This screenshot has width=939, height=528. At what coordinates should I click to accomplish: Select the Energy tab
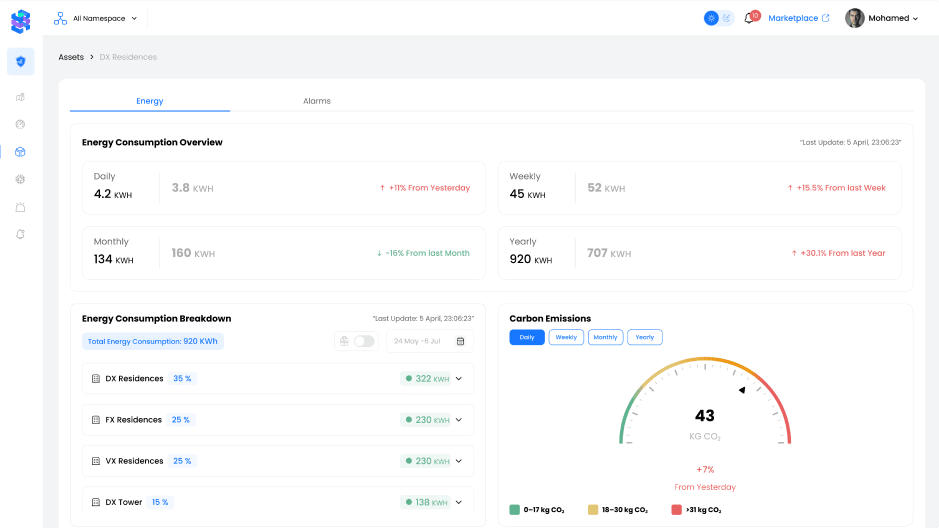150,101
